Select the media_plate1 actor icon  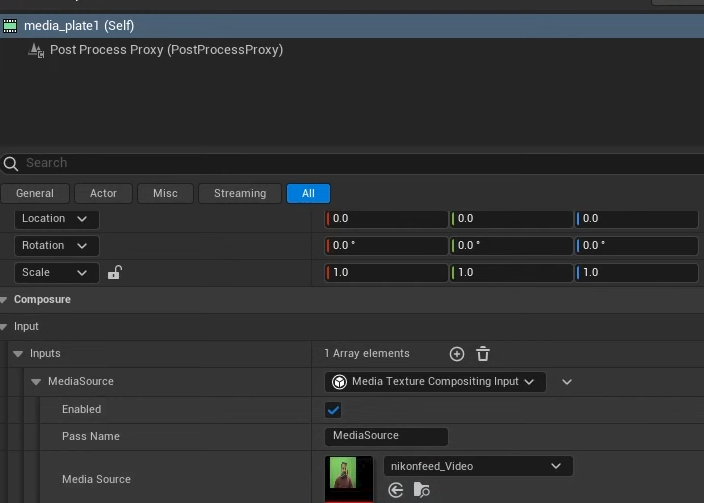[11, 25]
